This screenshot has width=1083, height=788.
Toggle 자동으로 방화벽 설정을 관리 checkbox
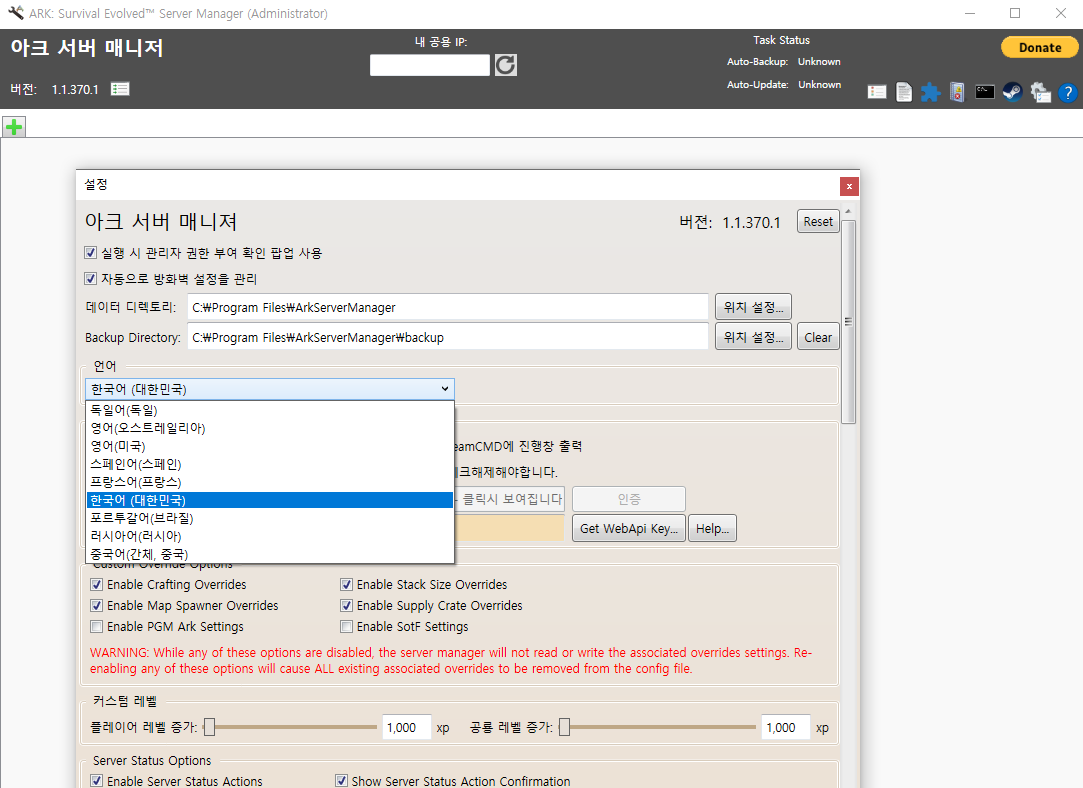point(90,278)
